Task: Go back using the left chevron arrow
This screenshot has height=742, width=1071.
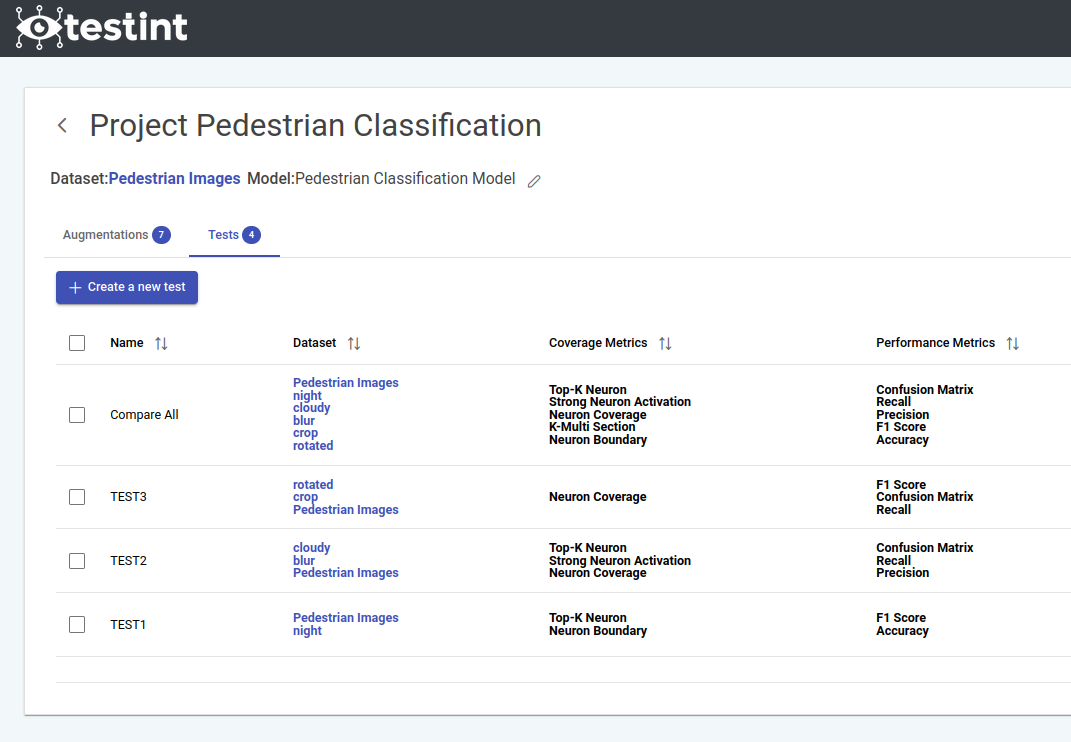Action: click(x=62, y=125)
